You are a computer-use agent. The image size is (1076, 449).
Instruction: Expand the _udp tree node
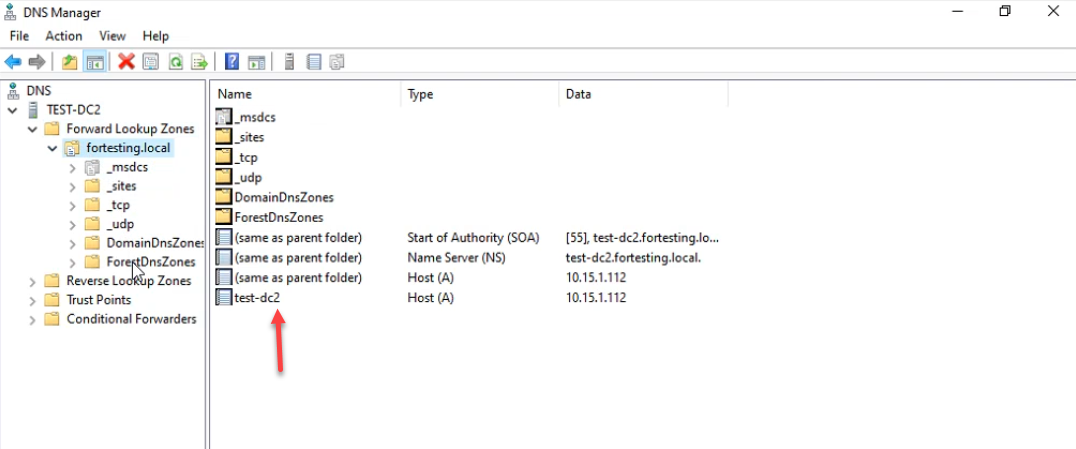(x=73, y=224)
